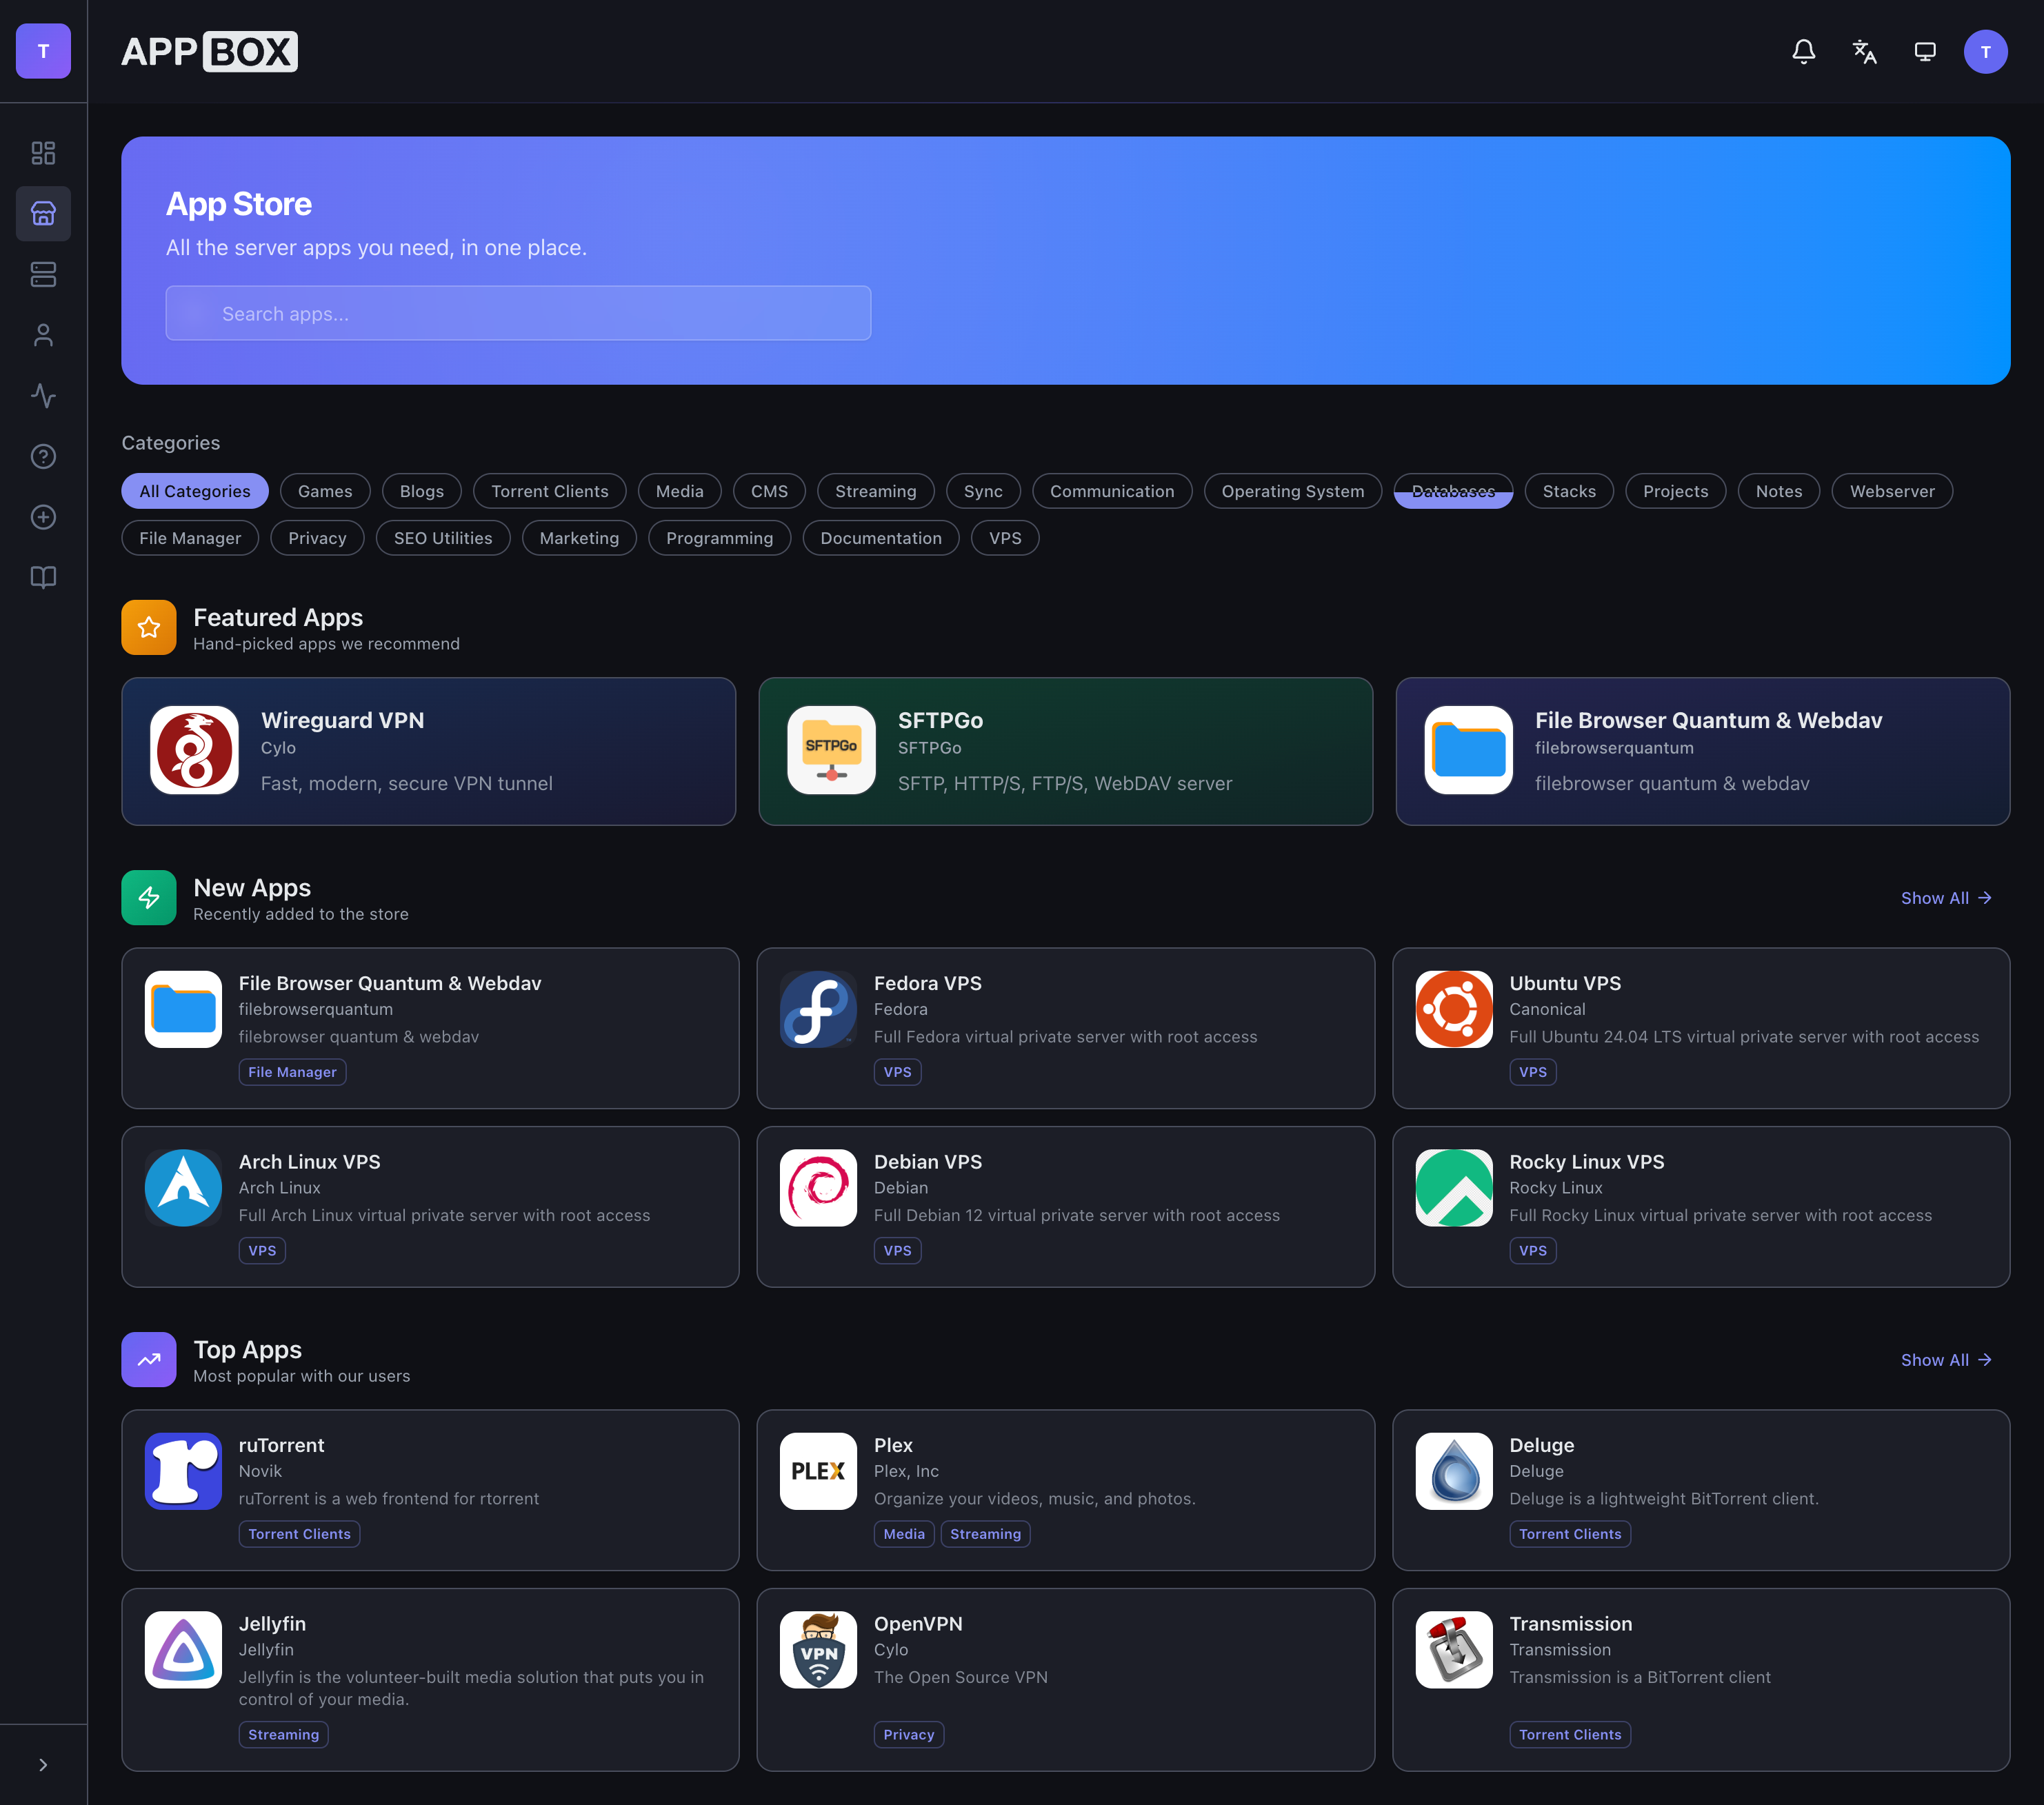Select the All Categories filter
Image resolution: width=2044 pixels, height=1805 pixels.
pyautogui.click(x=195, y=491)
